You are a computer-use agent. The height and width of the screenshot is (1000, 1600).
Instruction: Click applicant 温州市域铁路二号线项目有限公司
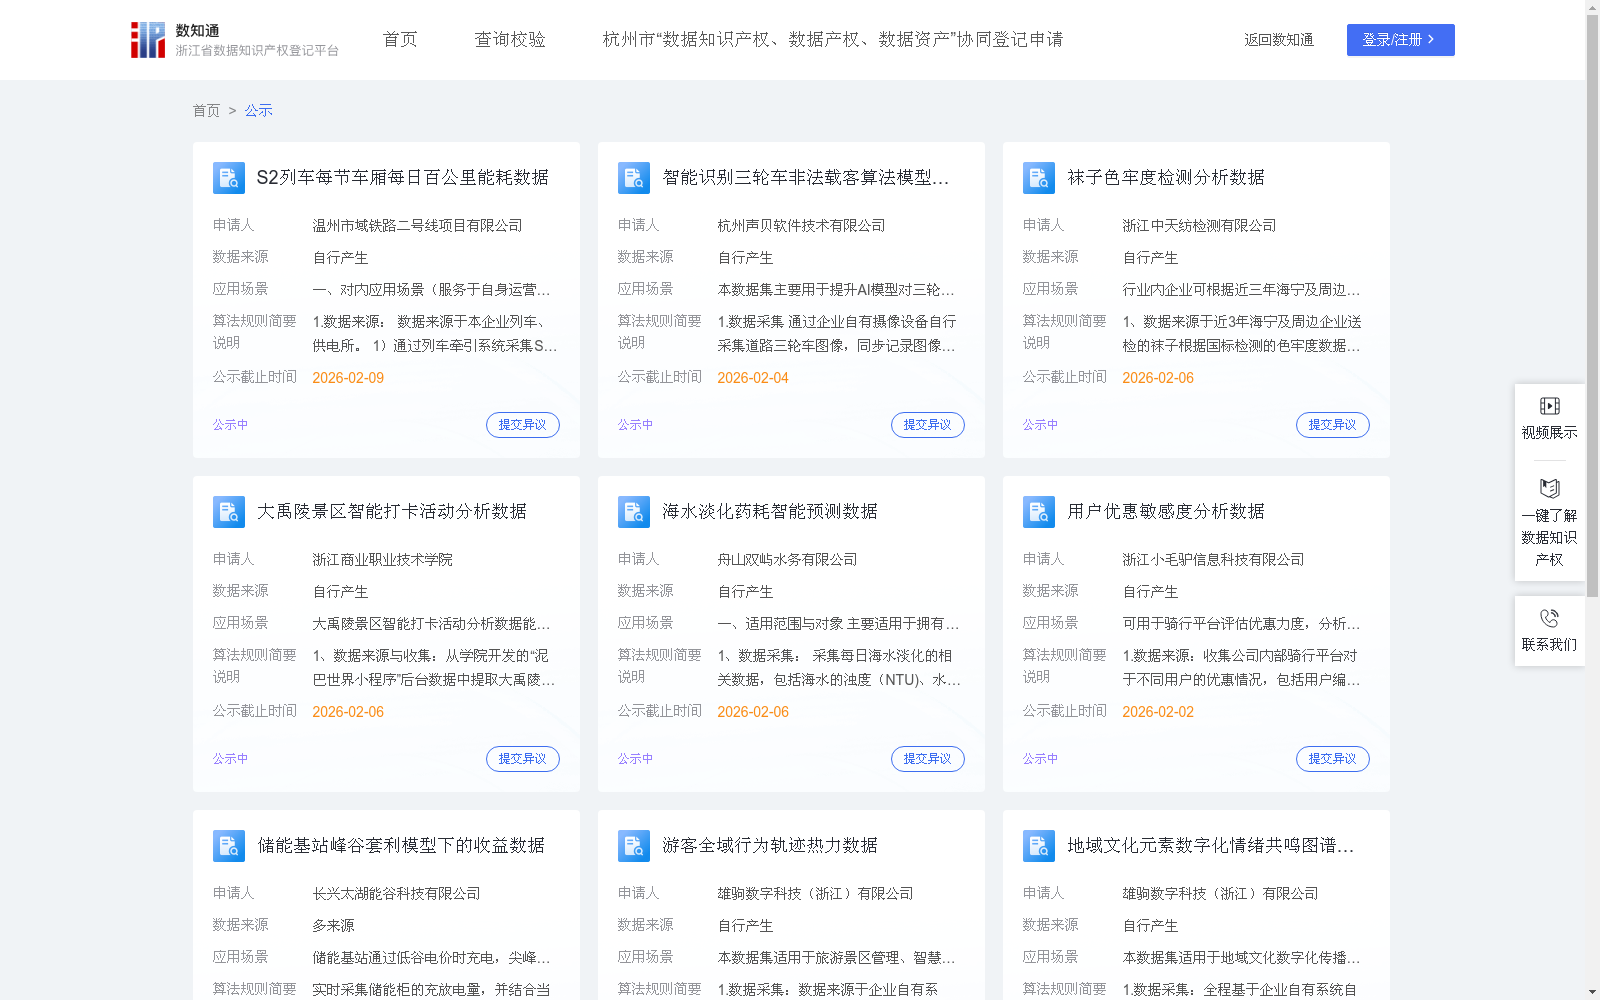[x=417, y=226]
